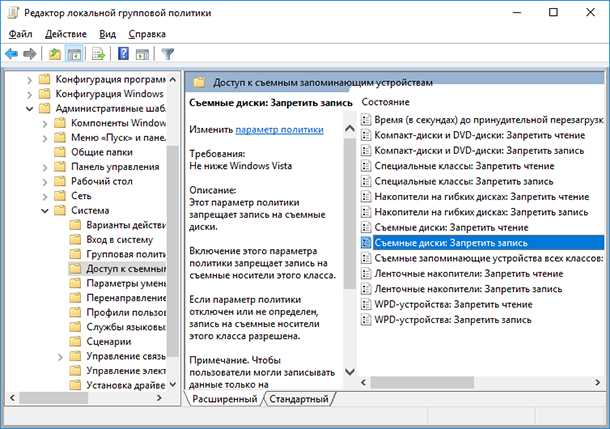Open Help via question mark icon
This screenshot has width=610, height=429.
tap(123, 54)
